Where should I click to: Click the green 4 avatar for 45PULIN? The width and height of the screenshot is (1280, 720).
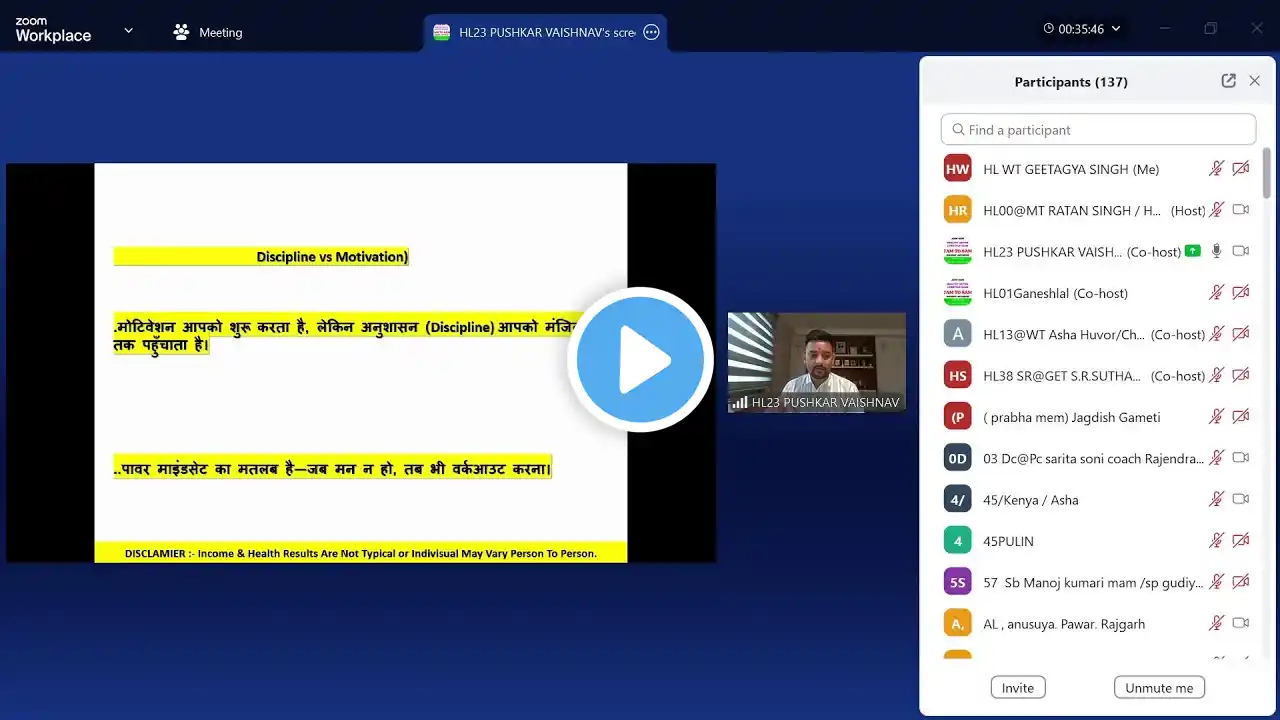[x=957, y=541]
